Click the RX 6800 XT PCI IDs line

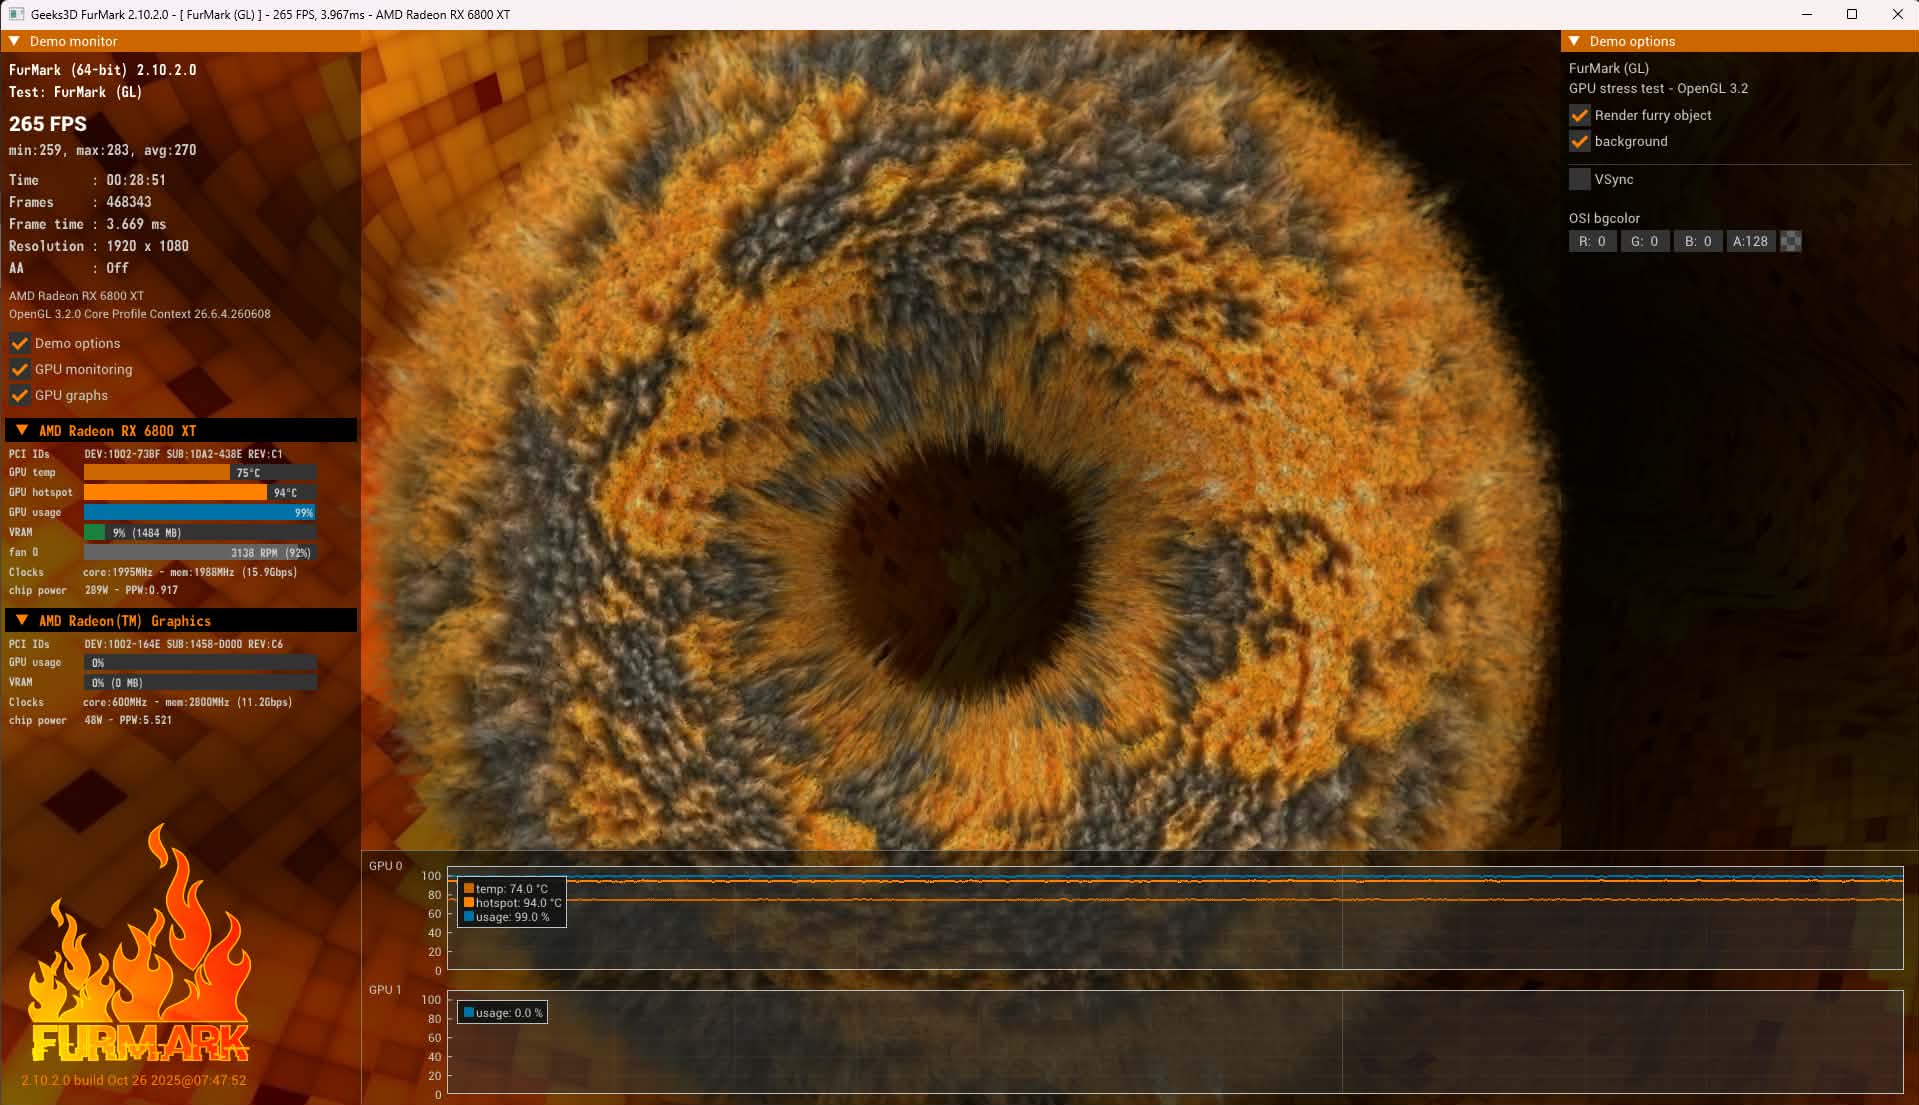click(146, 454)
